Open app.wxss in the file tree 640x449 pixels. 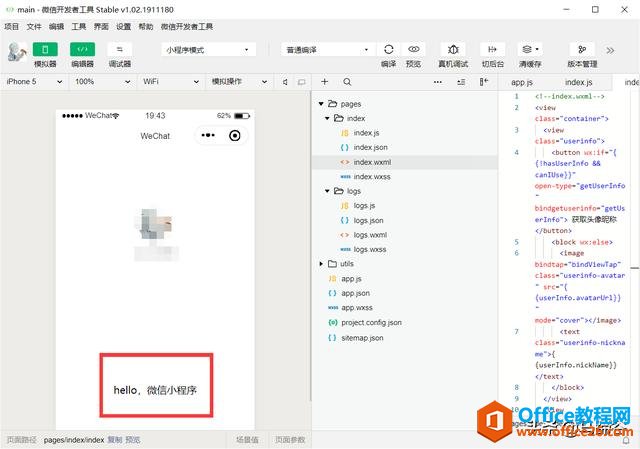pyautogui.click(x=357, y=308)
